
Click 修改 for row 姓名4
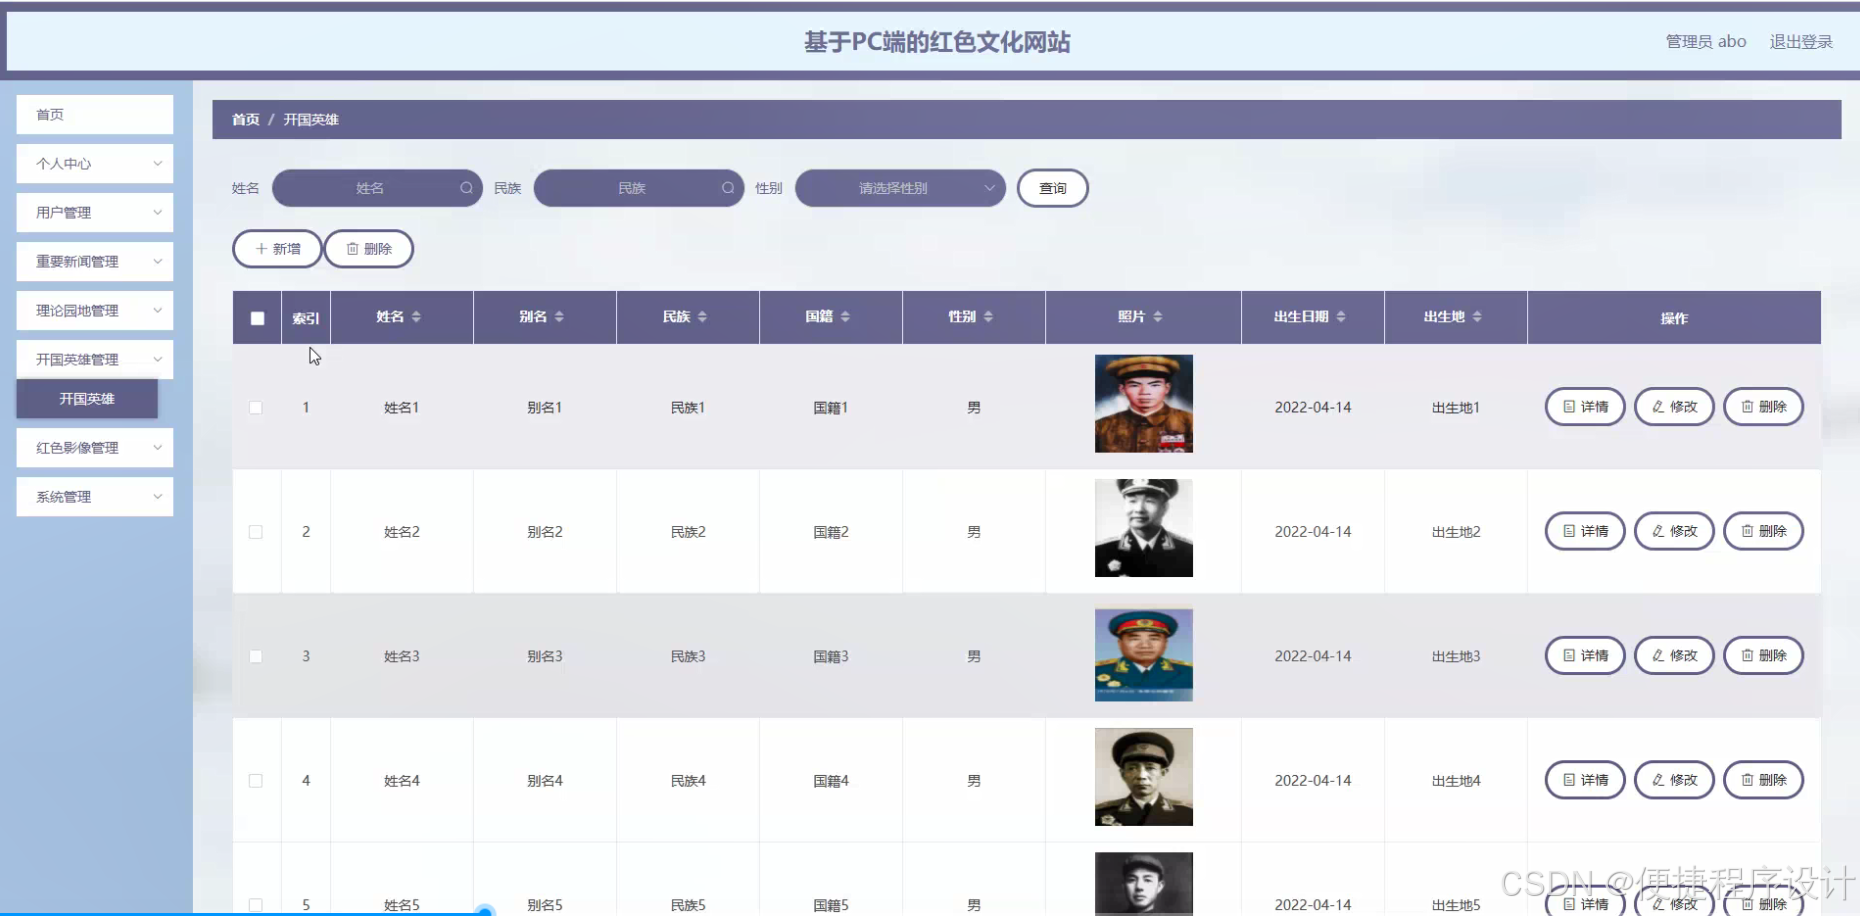[x=1674, y=780]
